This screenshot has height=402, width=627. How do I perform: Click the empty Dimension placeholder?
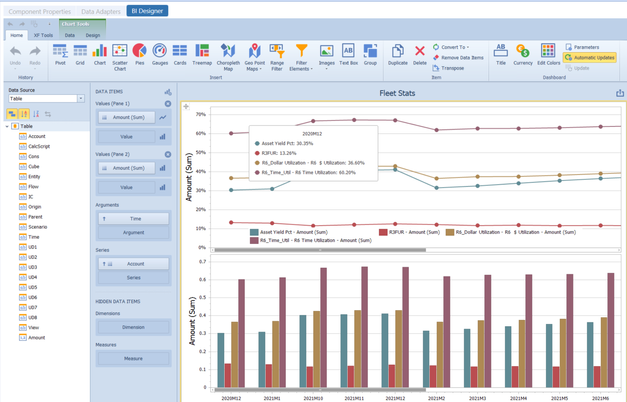(134, 327)
